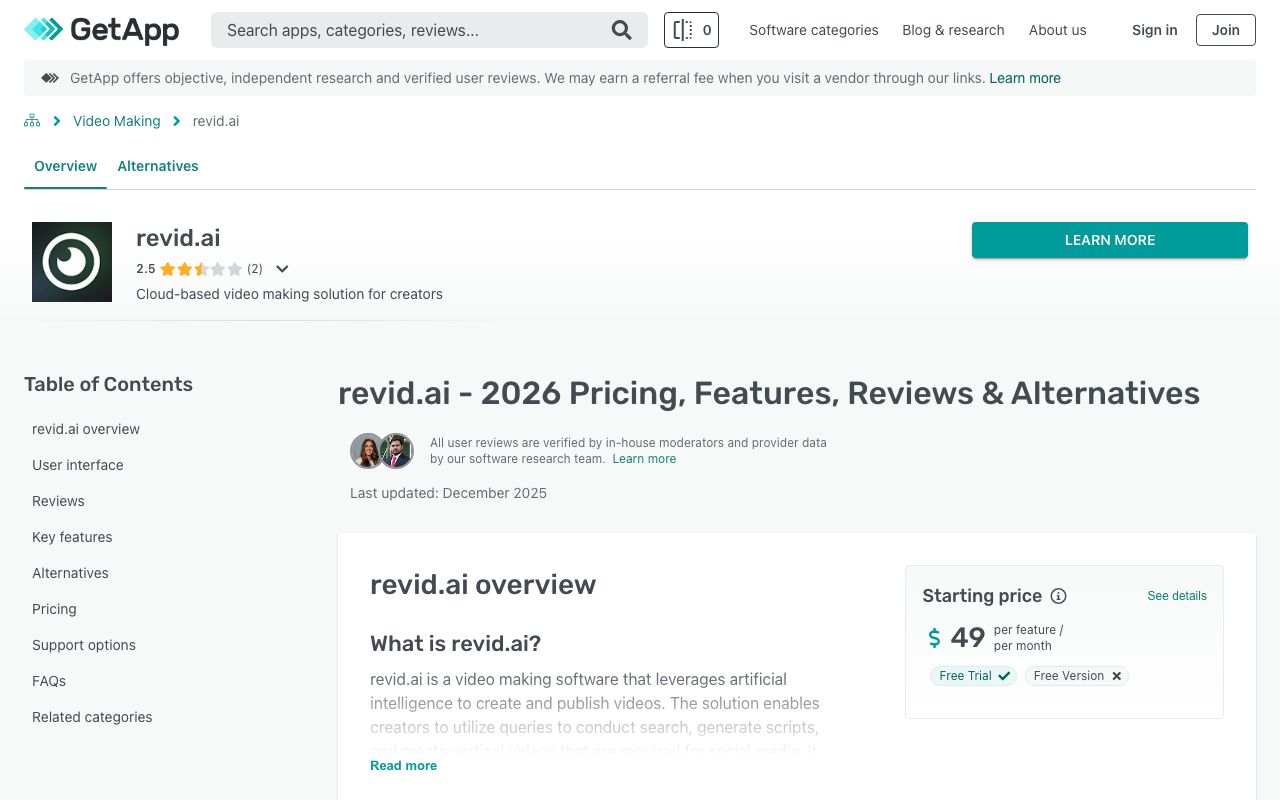The width and height of the screenshot is (1280, 800).
Task: Jump to Key features section
Action: pos(72,537)
